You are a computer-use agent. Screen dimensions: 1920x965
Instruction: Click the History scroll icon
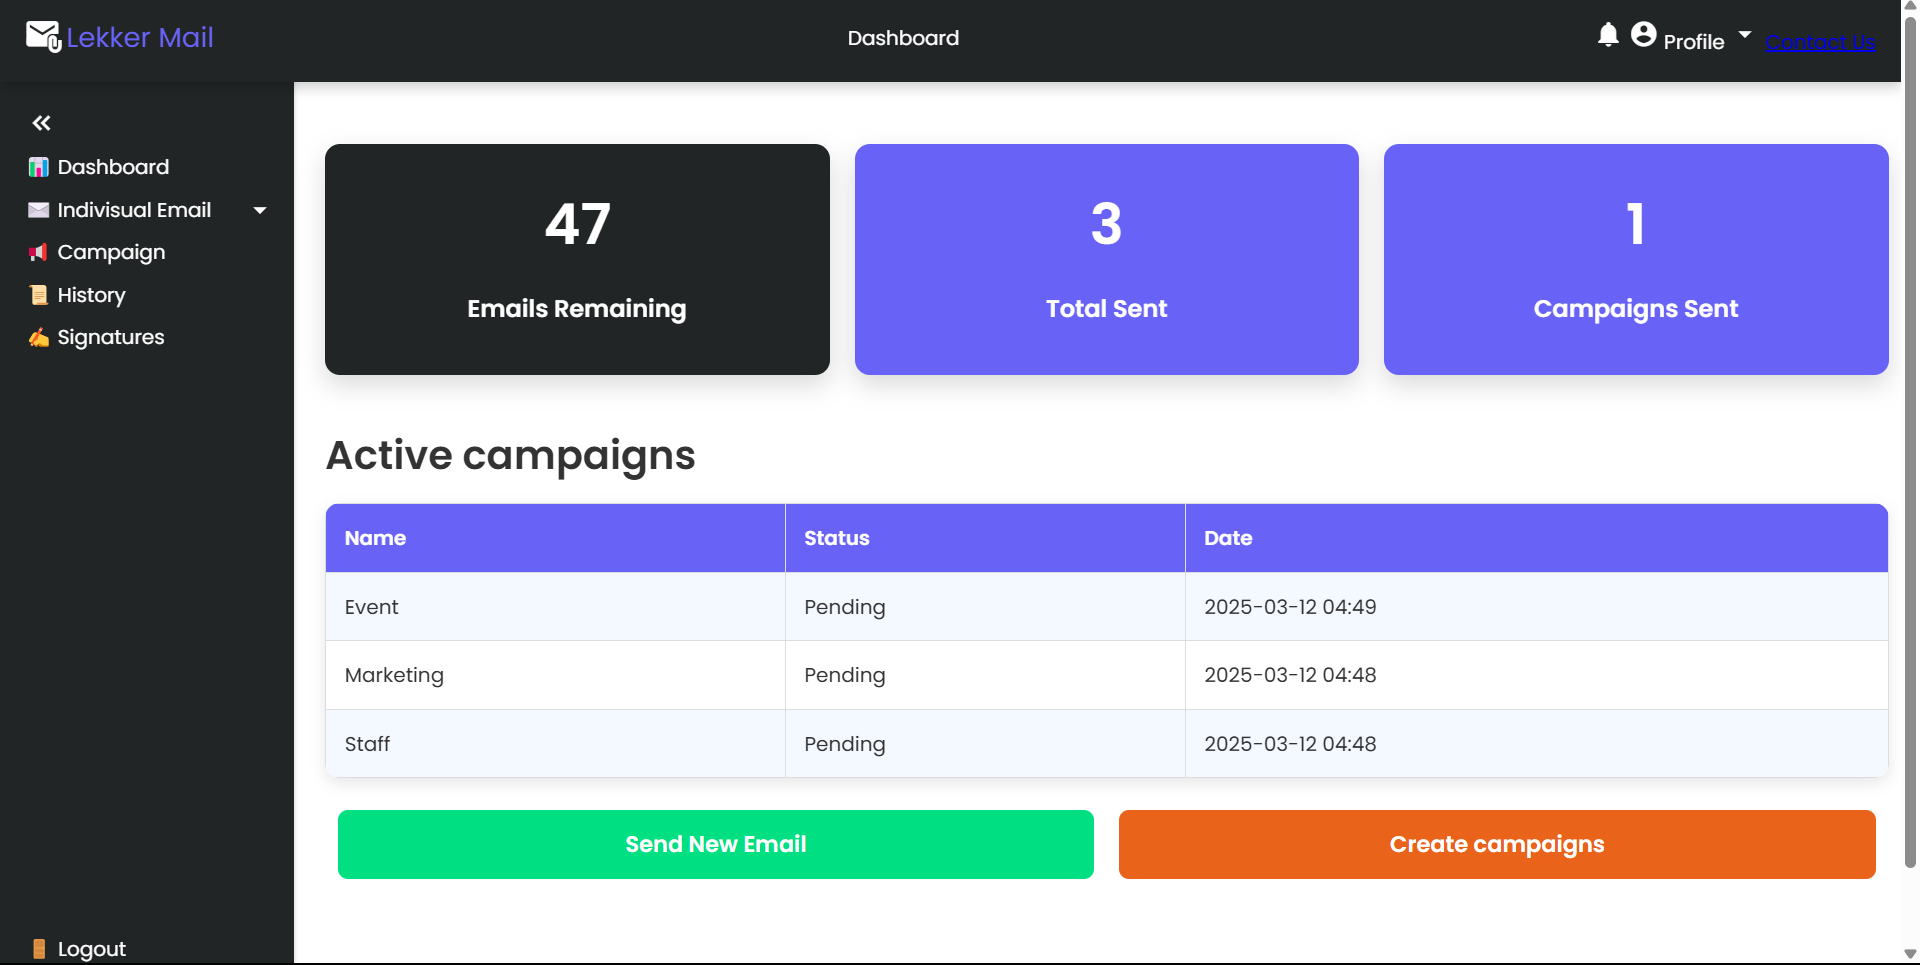click(38, 294)
